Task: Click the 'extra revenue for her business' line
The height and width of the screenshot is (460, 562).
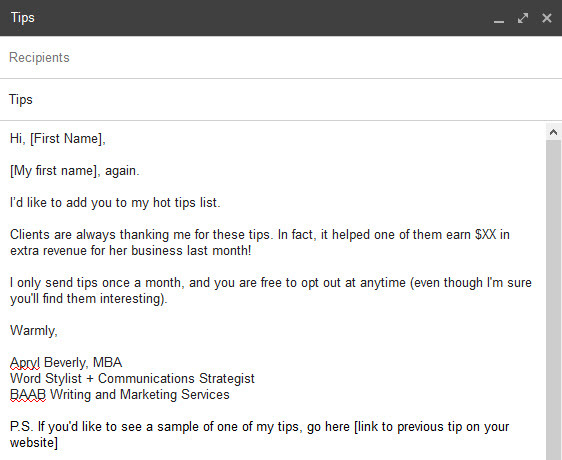Action: coord(130,250)
